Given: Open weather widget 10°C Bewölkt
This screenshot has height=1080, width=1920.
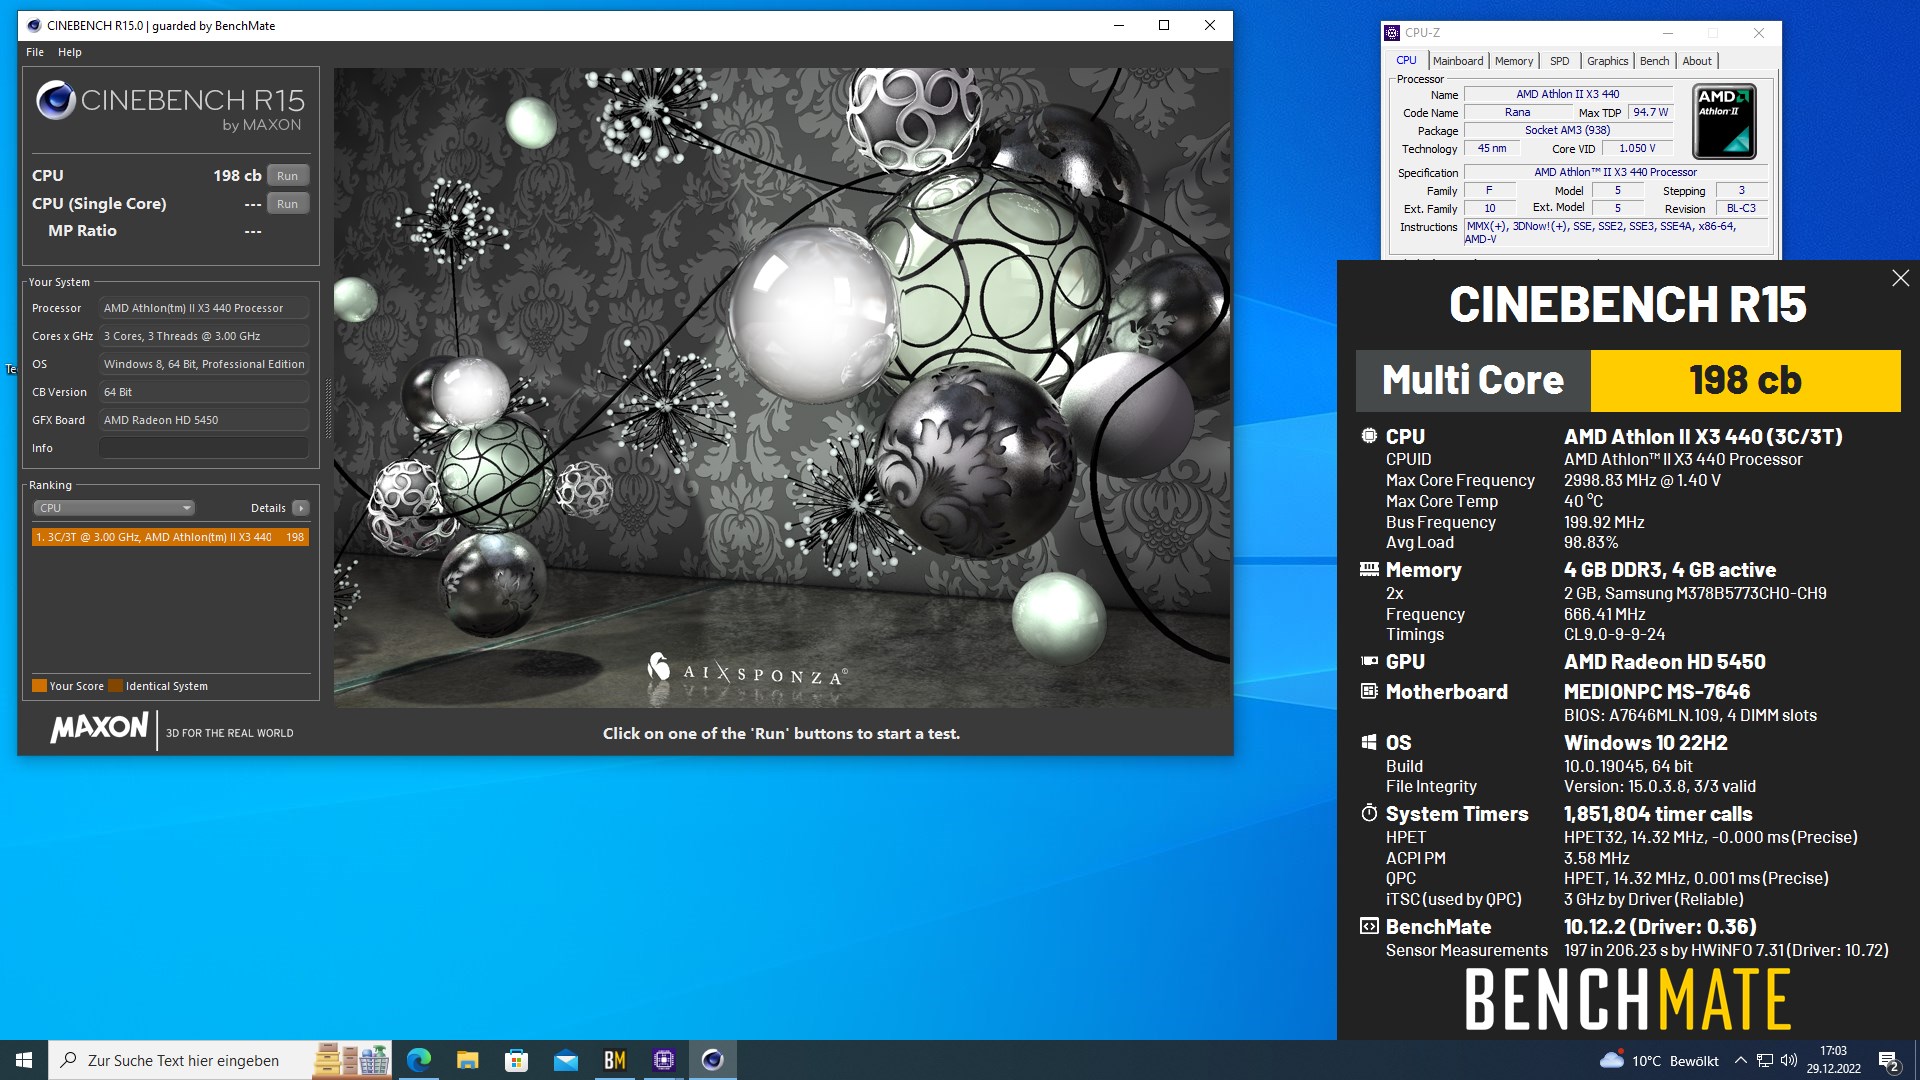Looking at the screenshot, I should (1659, 1061).
